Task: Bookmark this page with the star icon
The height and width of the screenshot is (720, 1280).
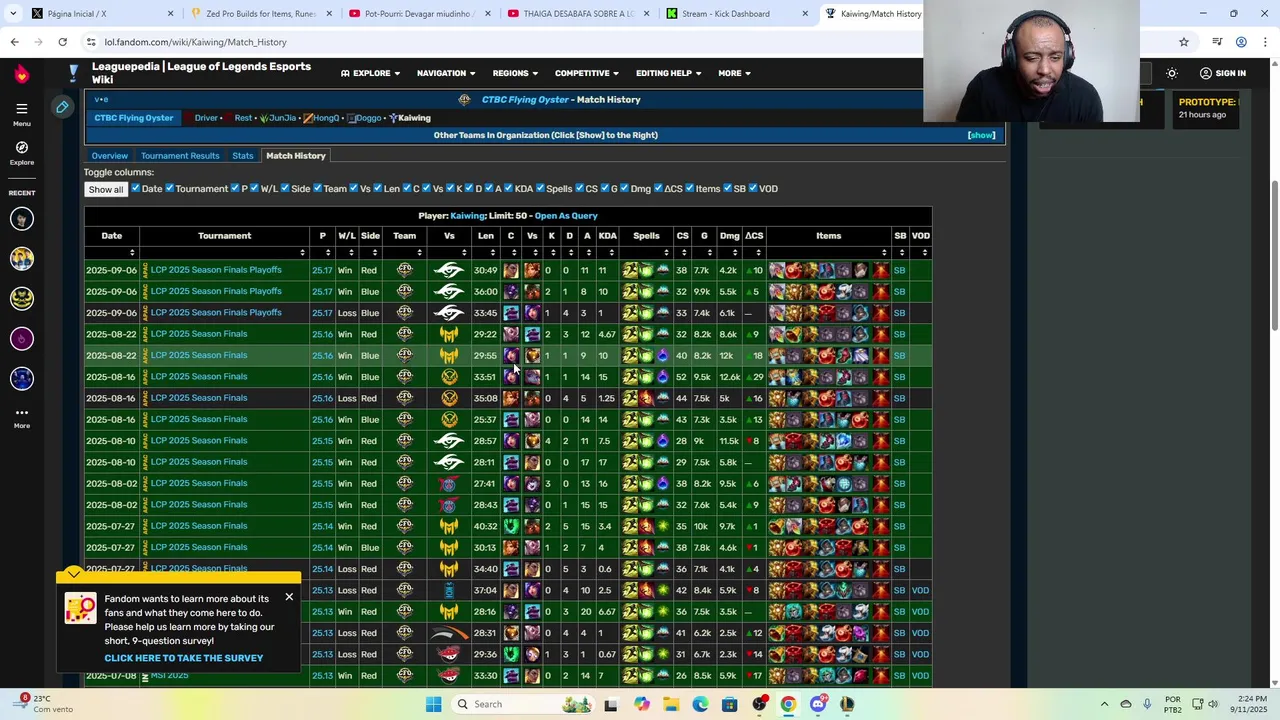Action: click(x=1184, y=42)
